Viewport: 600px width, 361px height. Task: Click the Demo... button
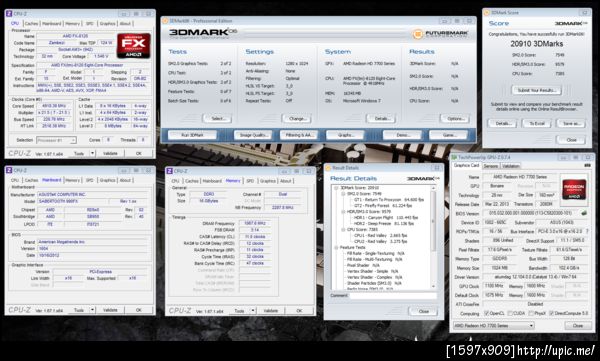[402, 135]
